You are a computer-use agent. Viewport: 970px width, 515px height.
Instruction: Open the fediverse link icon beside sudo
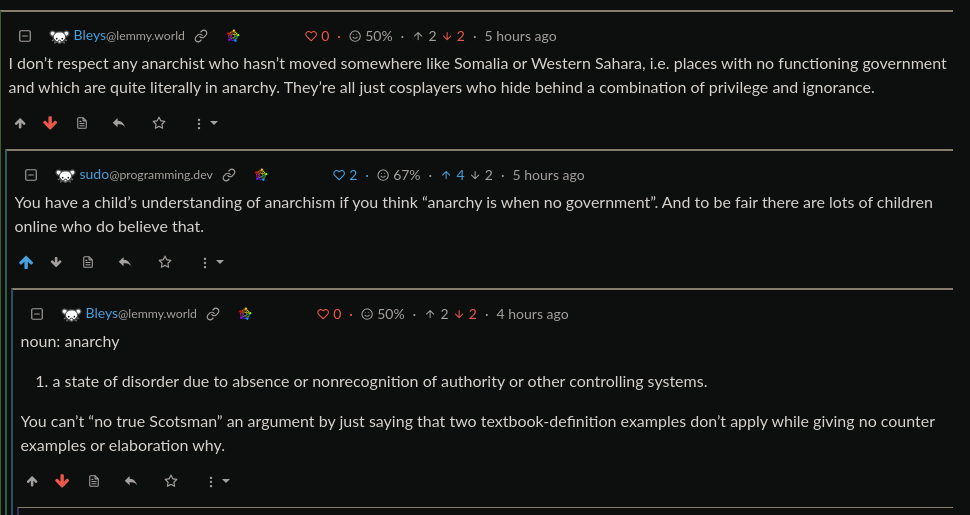[x=261, y=175]
